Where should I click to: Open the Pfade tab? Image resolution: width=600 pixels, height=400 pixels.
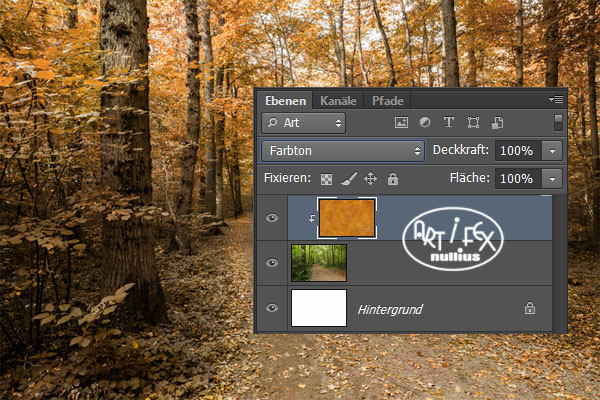click(x=387, y=101)
